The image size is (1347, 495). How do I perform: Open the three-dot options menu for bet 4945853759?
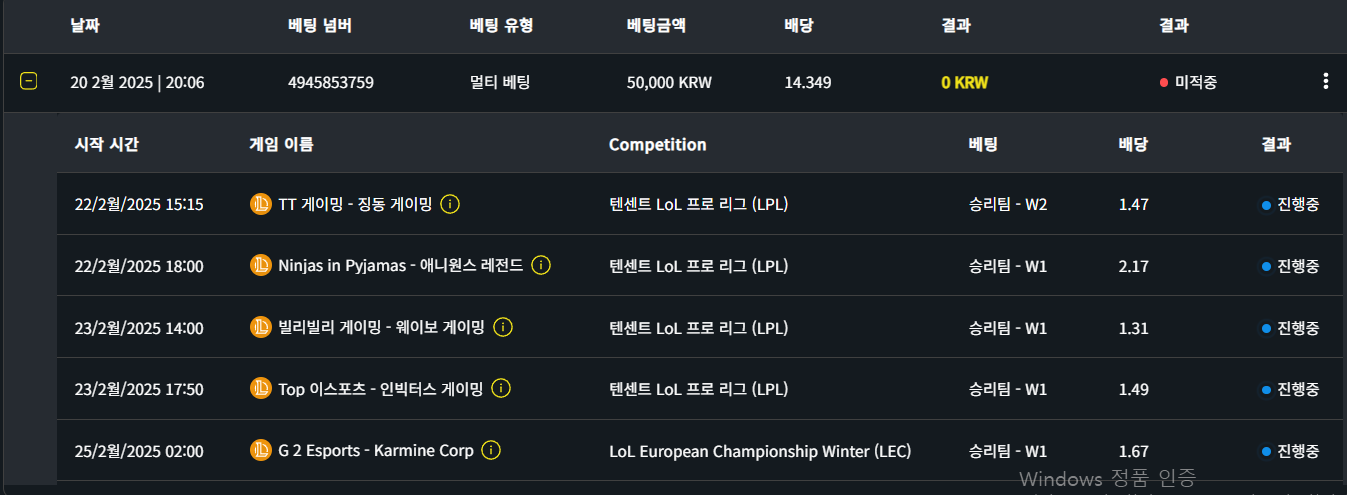click(x=1326, y=82)
